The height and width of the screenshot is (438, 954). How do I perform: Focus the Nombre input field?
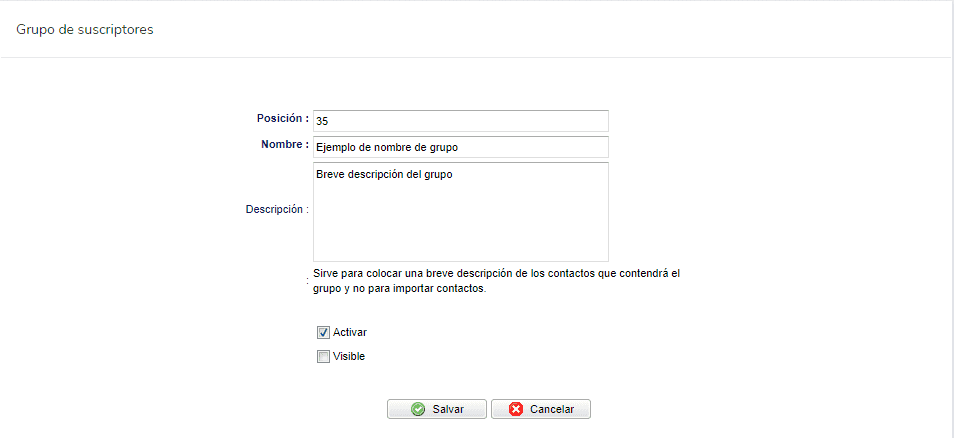tap(461, 147)
